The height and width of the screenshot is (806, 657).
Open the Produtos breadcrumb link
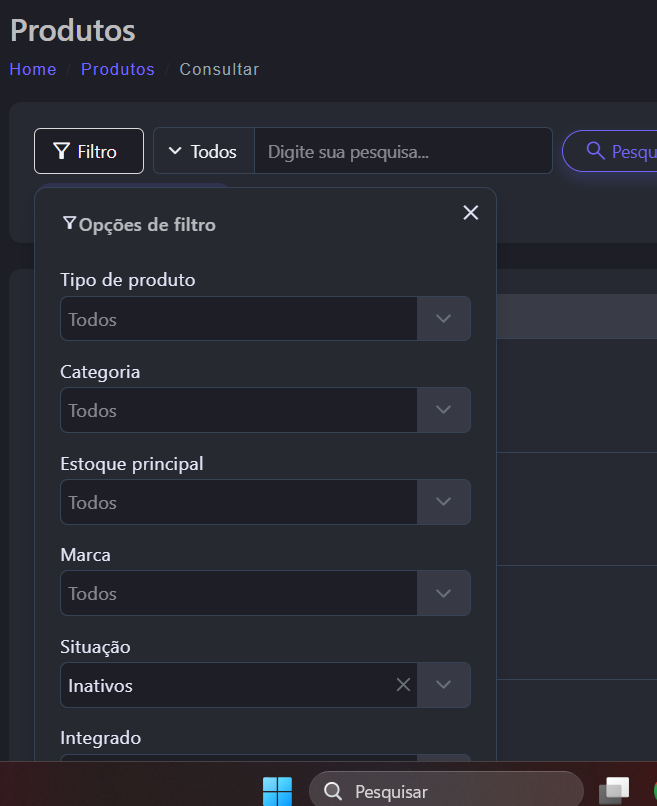click(x=117, y=69)
